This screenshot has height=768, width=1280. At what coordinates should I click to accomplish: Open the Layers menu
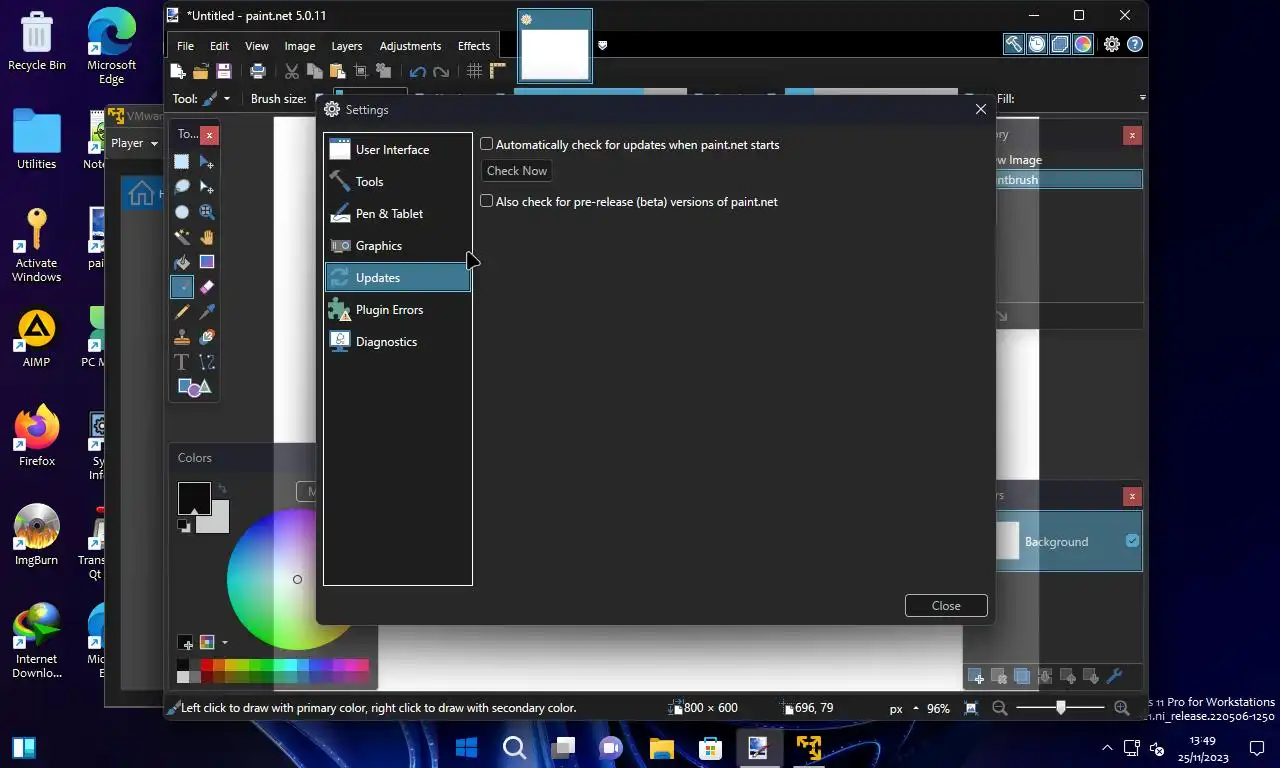(x=347, y=46)
